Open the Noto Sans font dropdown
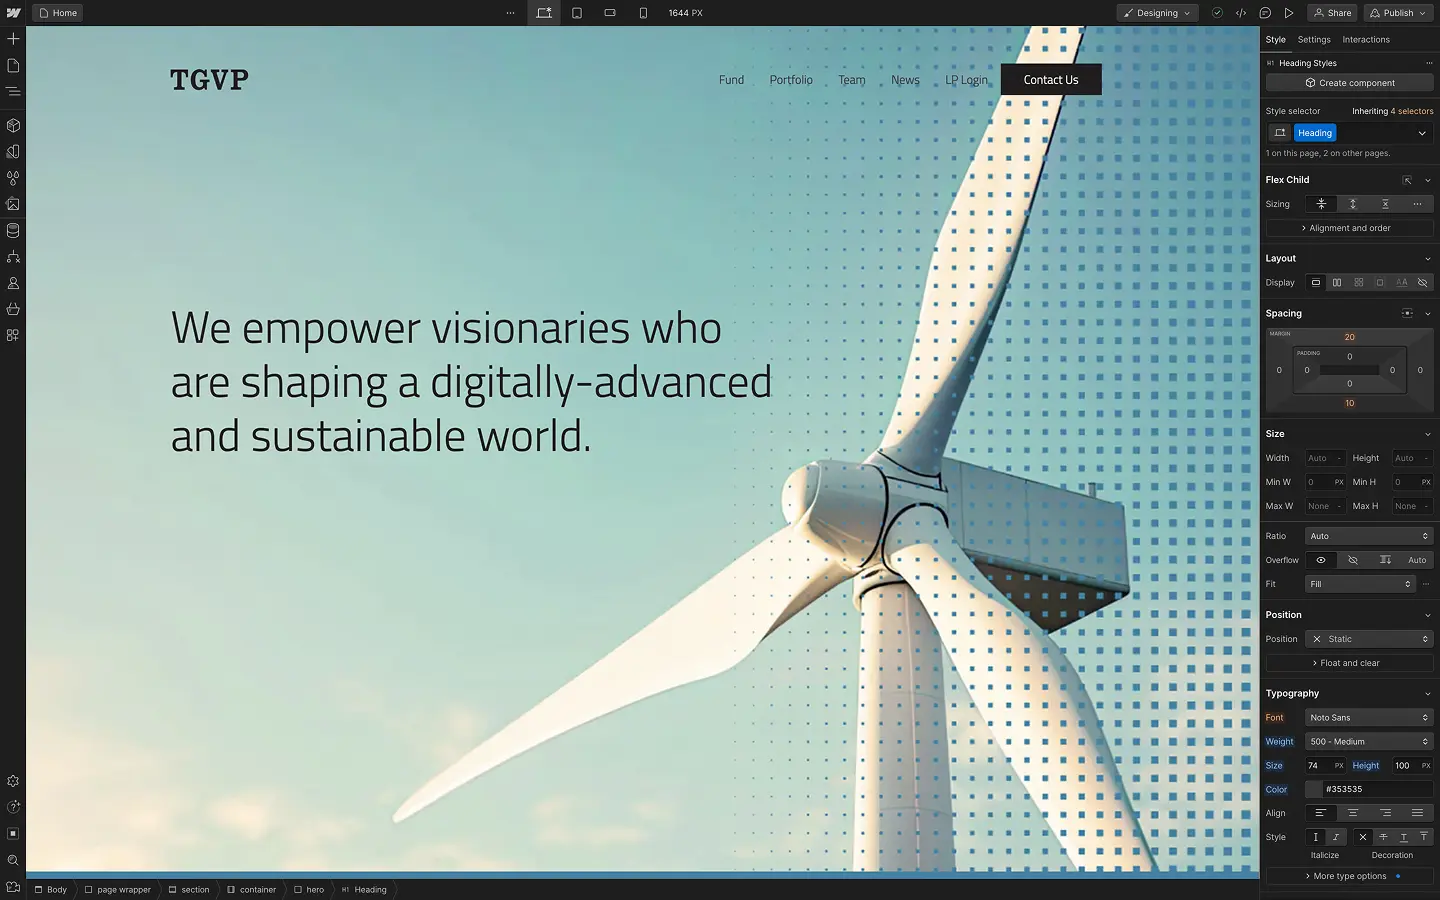This screenshot has width=1440, height=900. tap(1369, 718)
